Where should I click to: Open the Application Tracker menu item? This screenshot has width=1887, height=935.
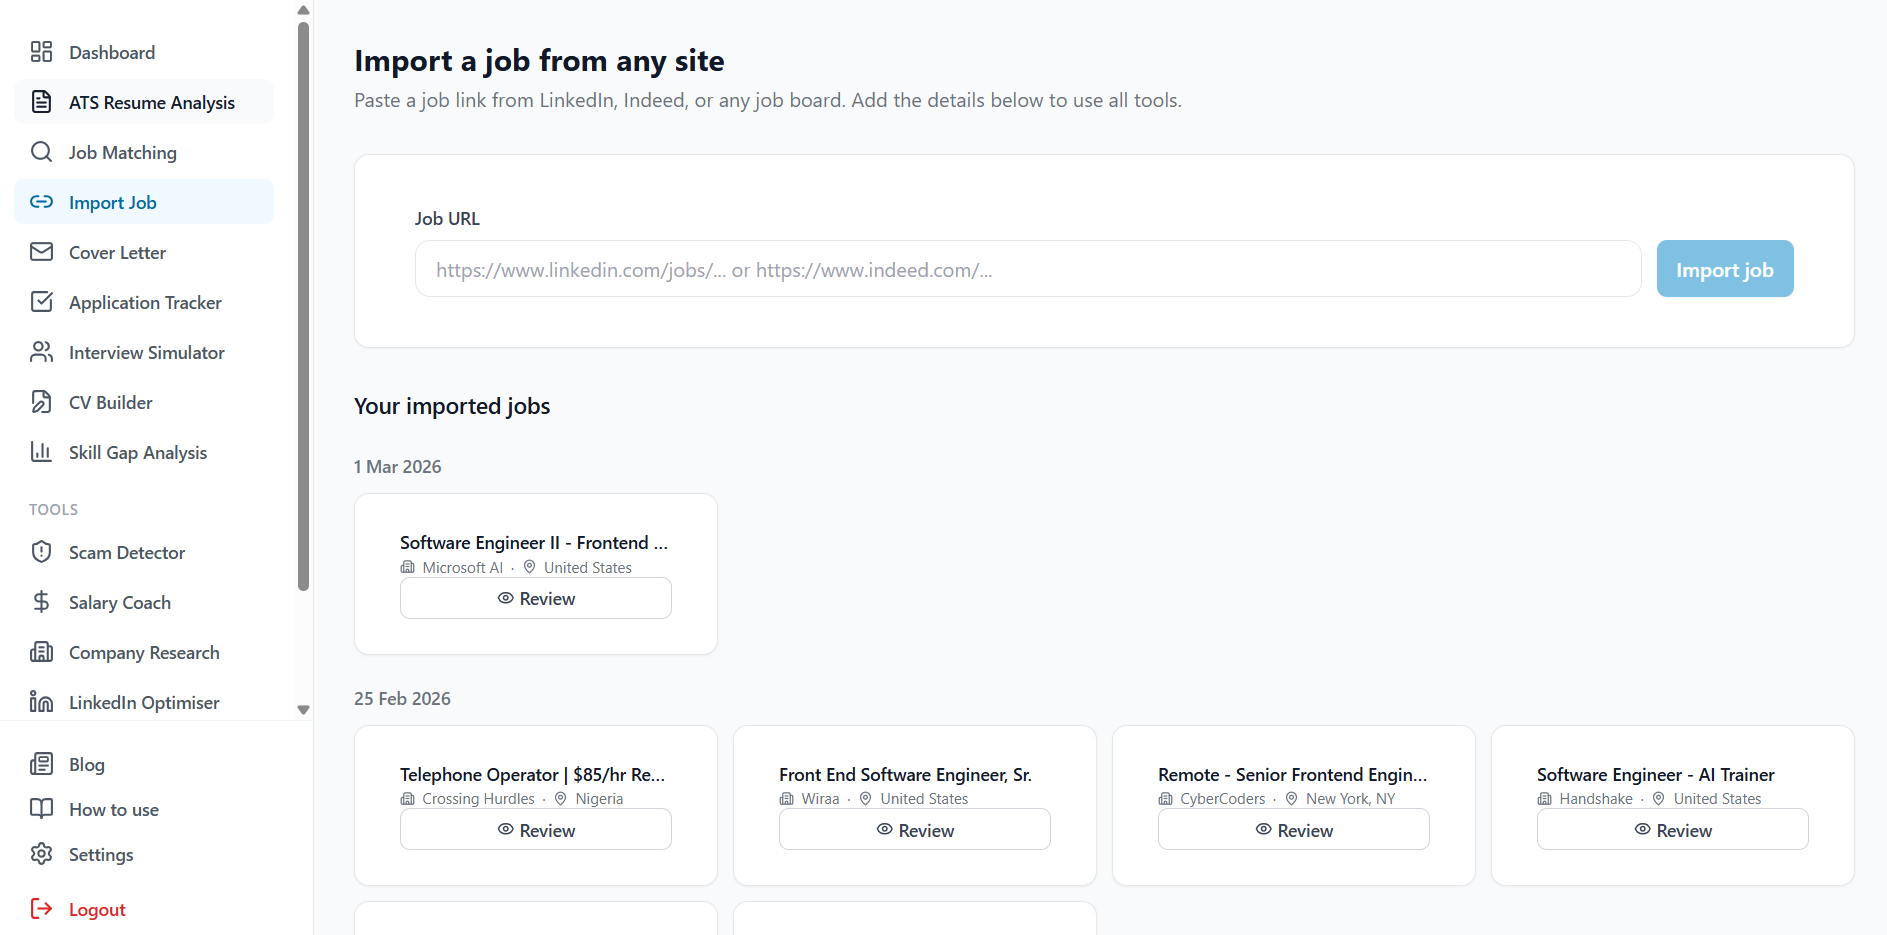pyautogui.click(x=145, y=302)
